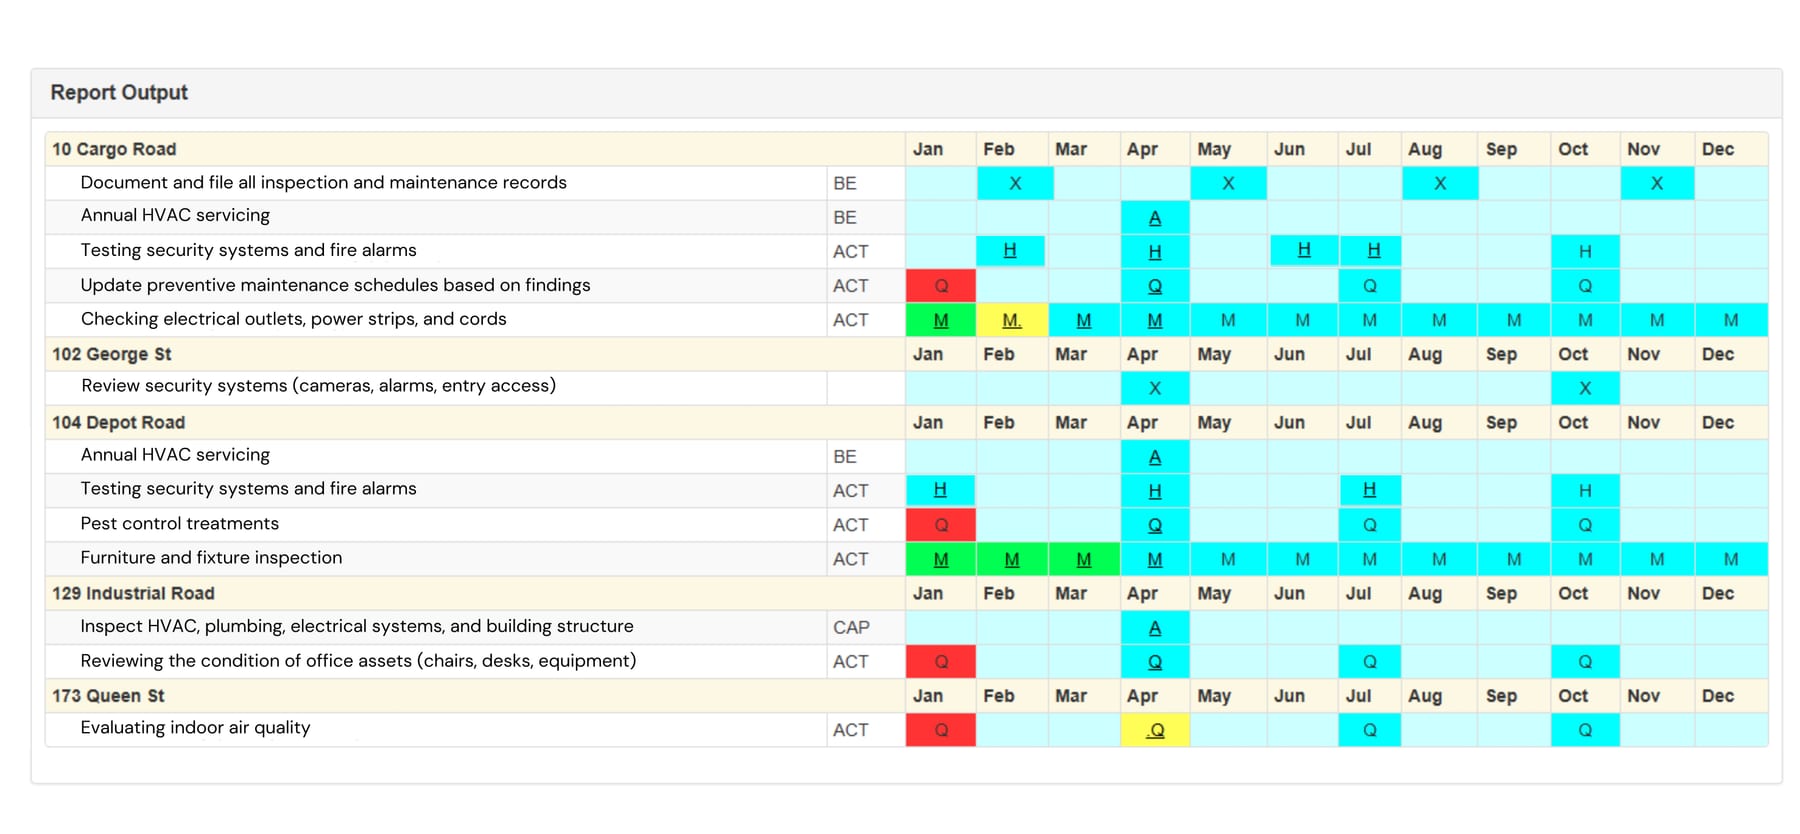
Task: Click November X in Document and file row
Action: (x=1657, y=183)
